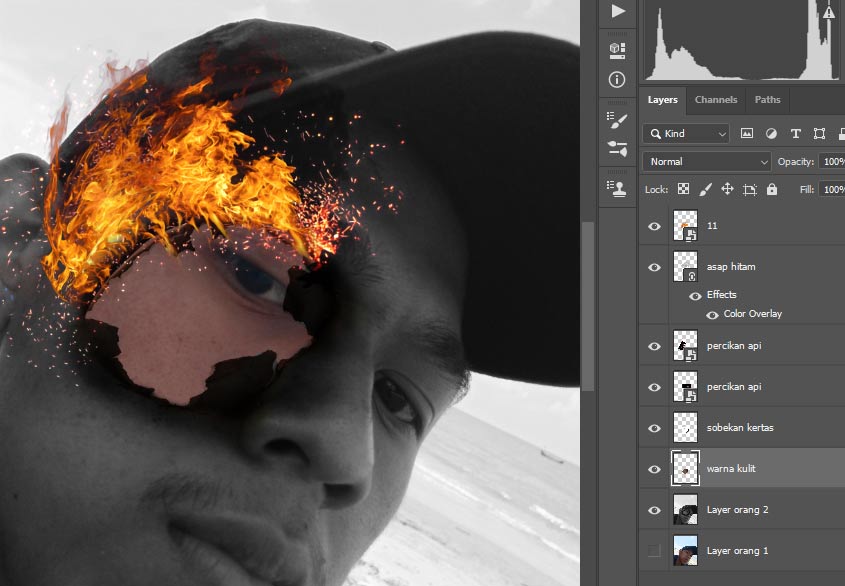Screen dimensions: 845x586
Task: Show the hidden Layer orang 1
Action: tap(654, 550)
